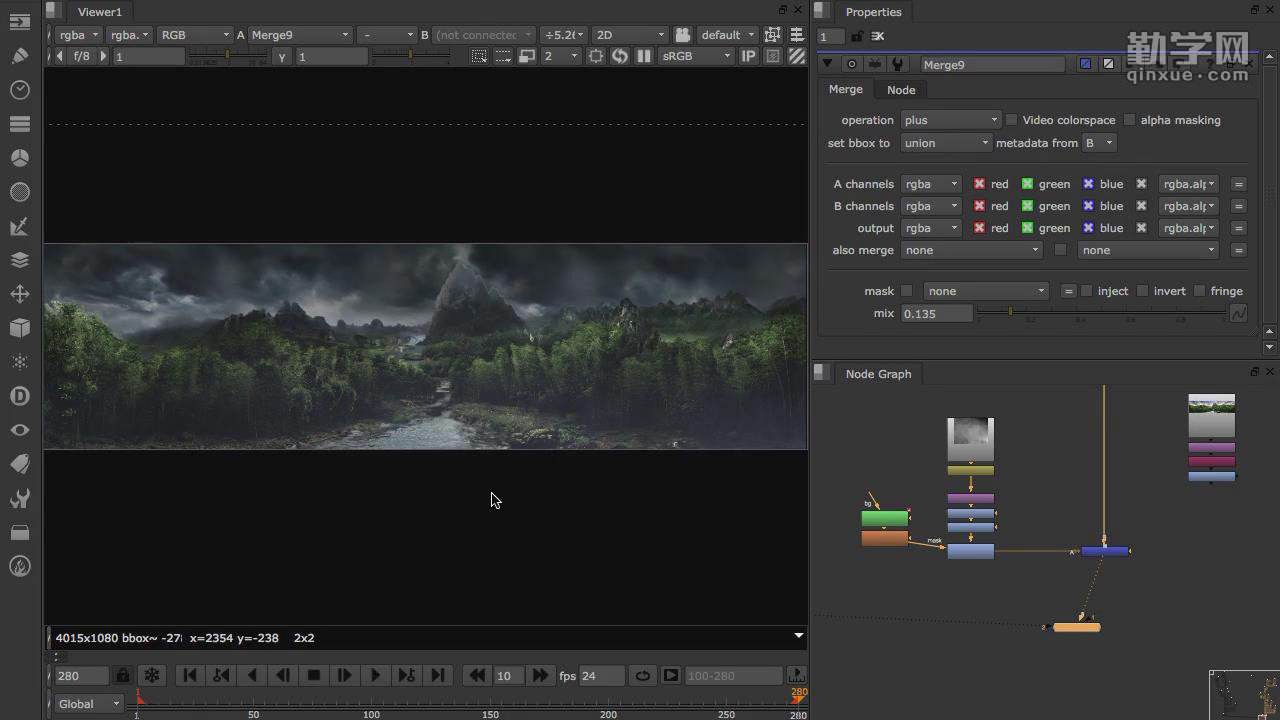This screenshot has width=1280, height=720.
Task: Toggle the IP input process button
Action: [x=748, y=56]
